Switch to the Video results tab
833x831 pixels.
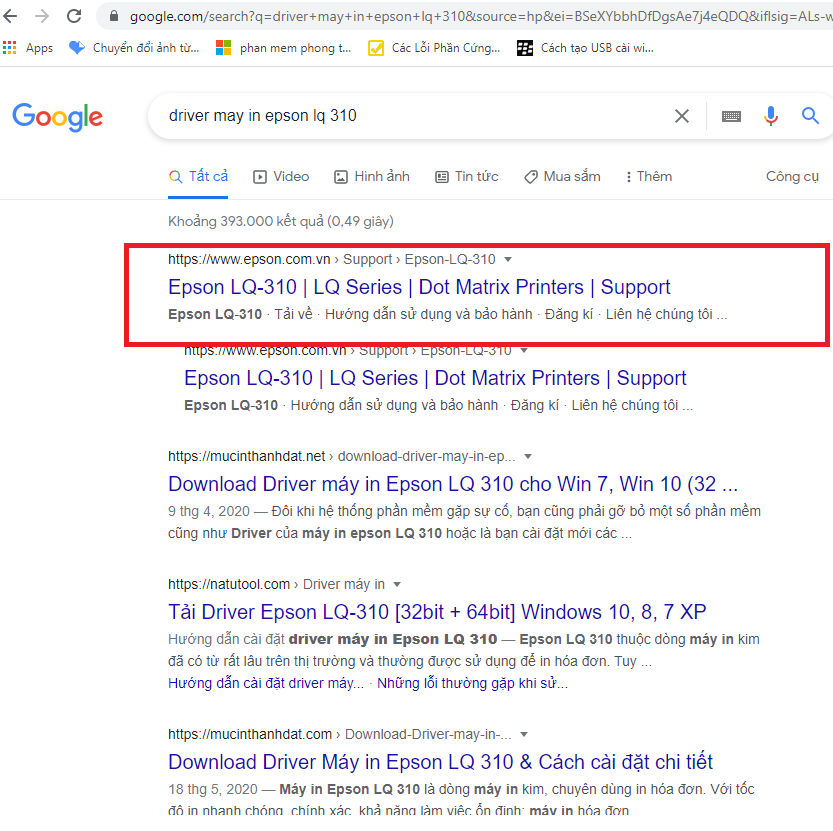[x=281, y=176]
